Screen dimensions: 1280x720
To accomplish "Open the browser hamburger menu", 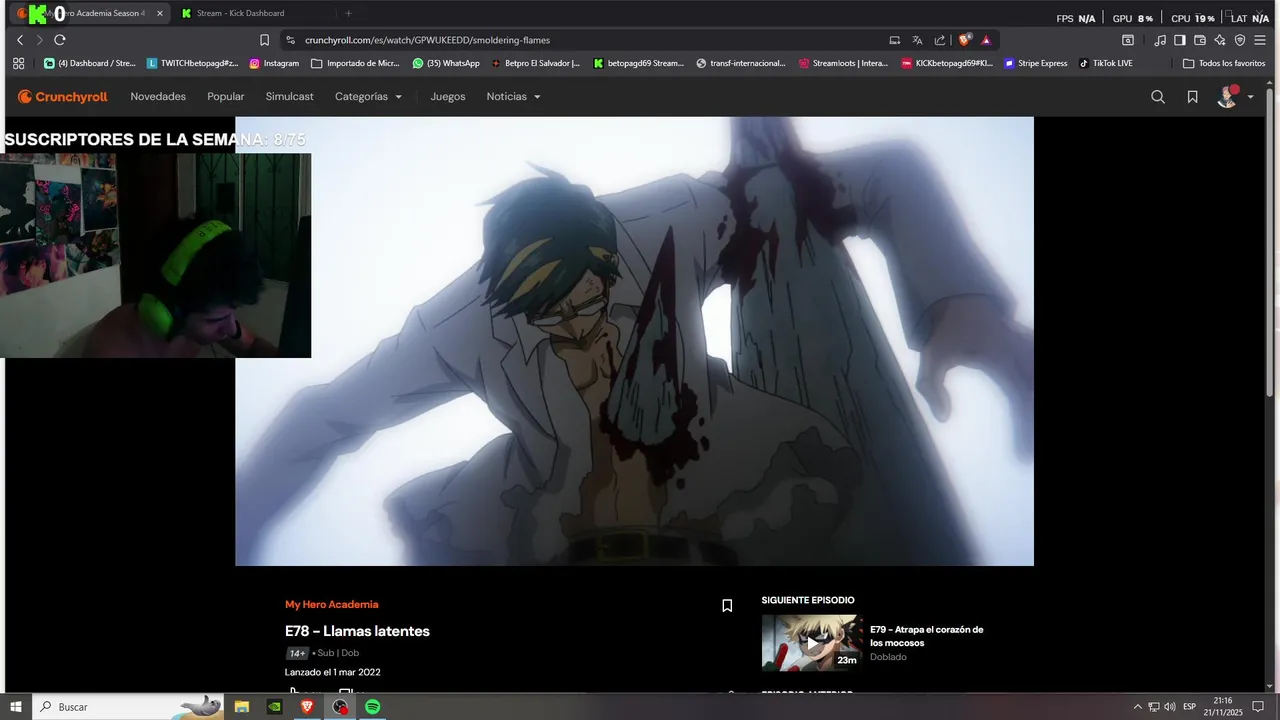I will [x=1262, y=40].
